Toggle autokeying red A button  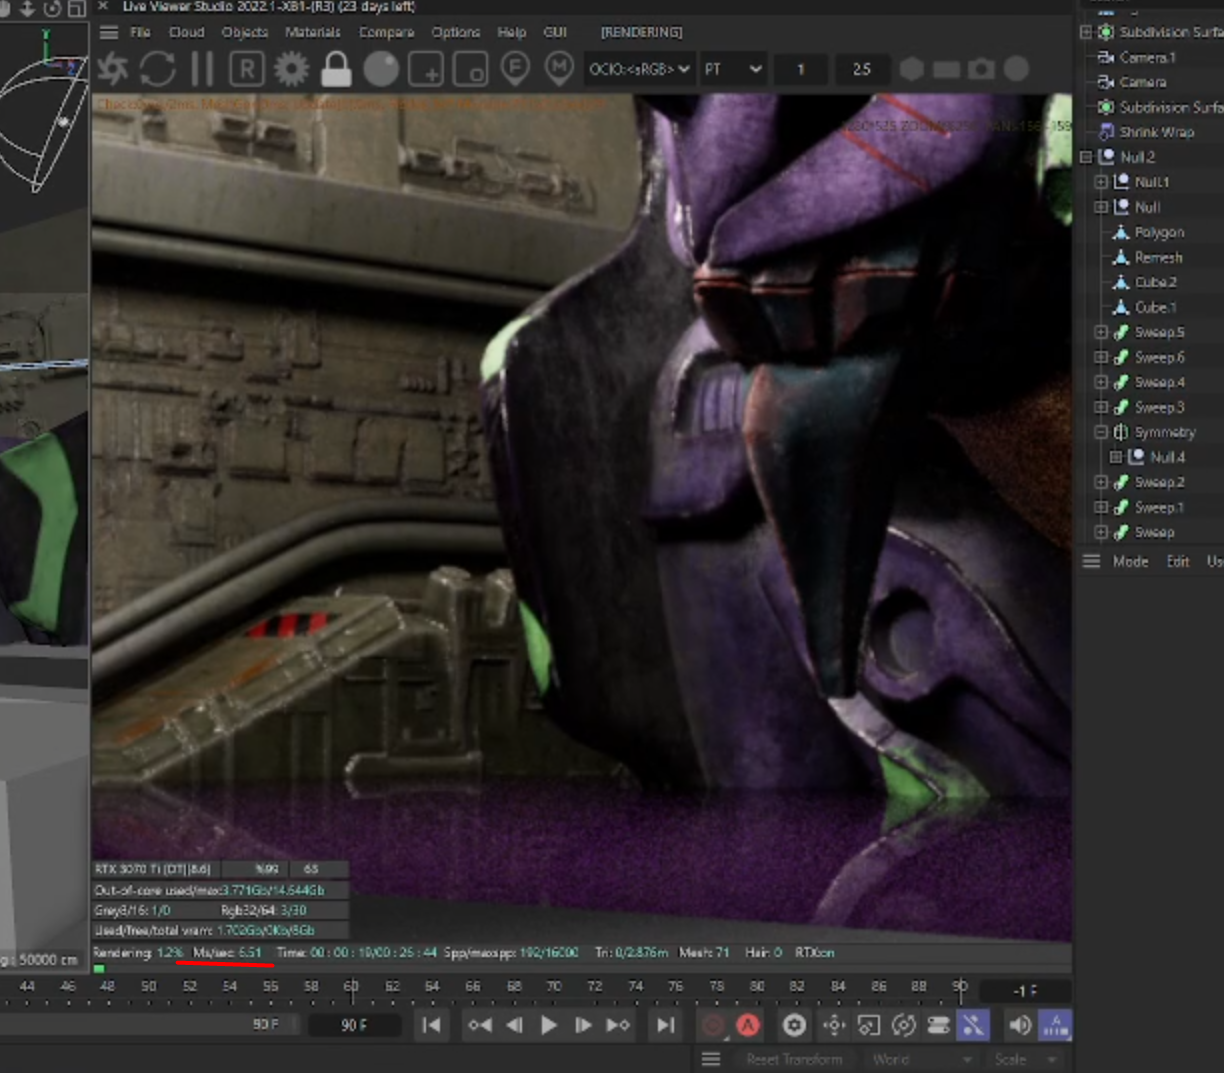point(748,1025)
